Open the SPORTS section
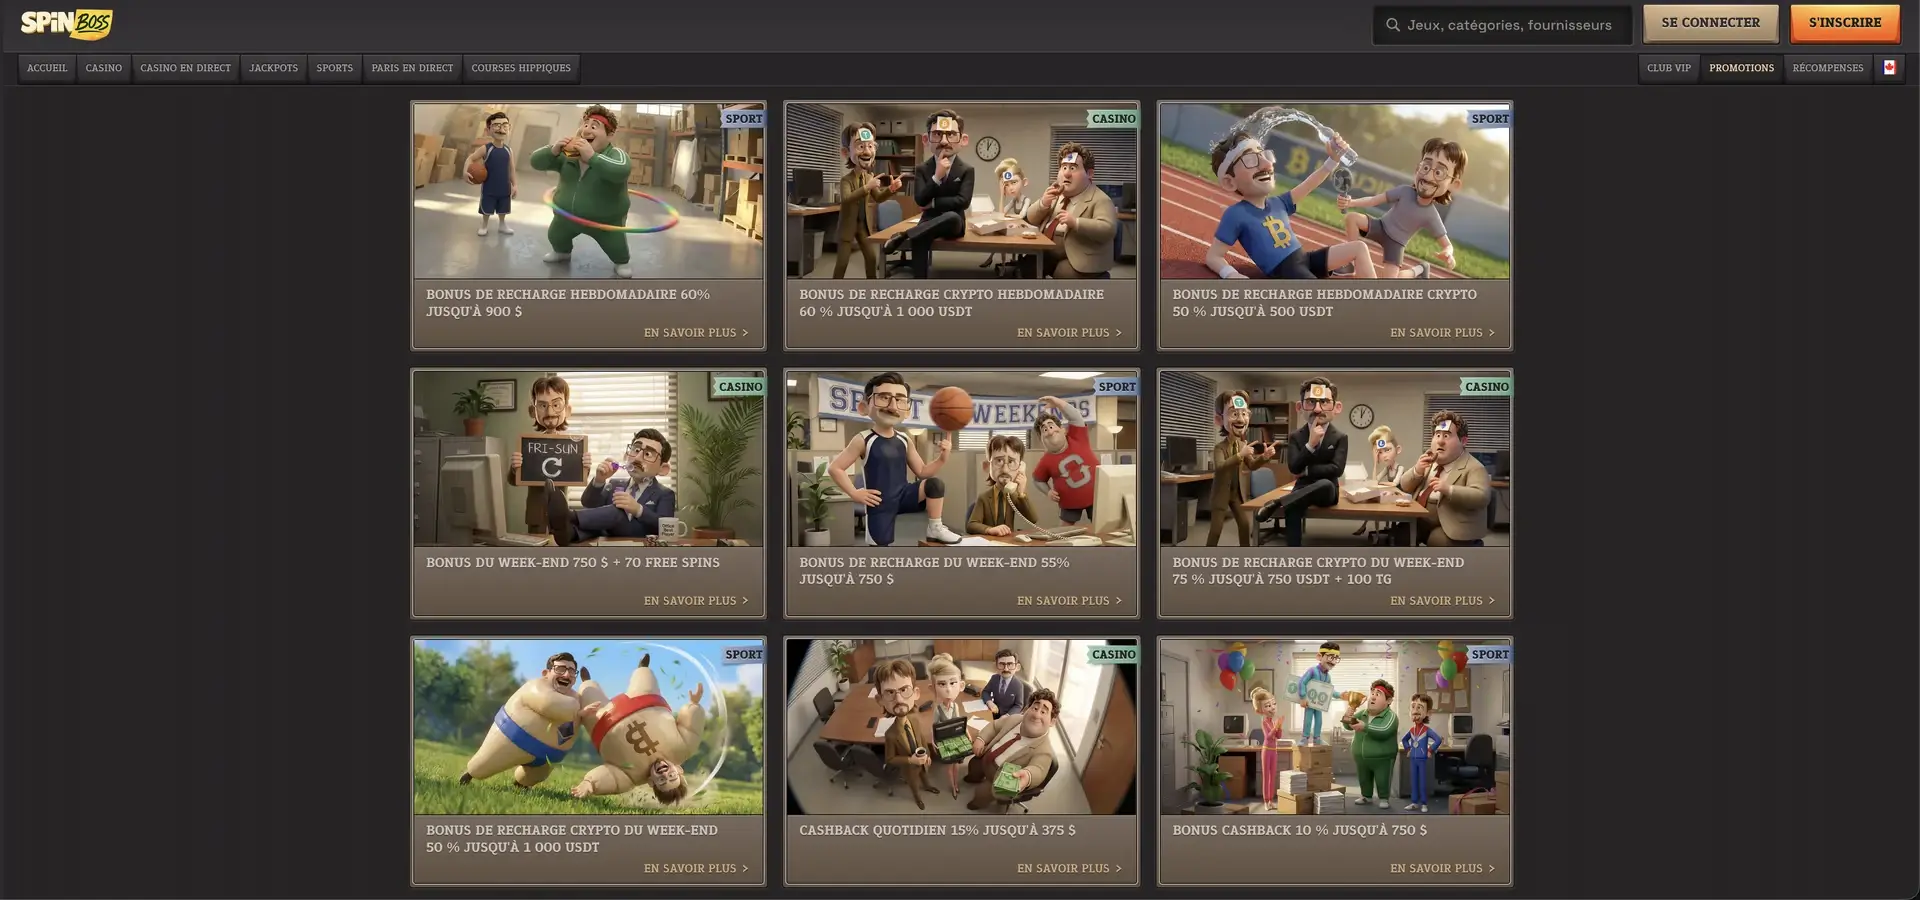Viewport: 1920px width, 900px height. point(334,68)
